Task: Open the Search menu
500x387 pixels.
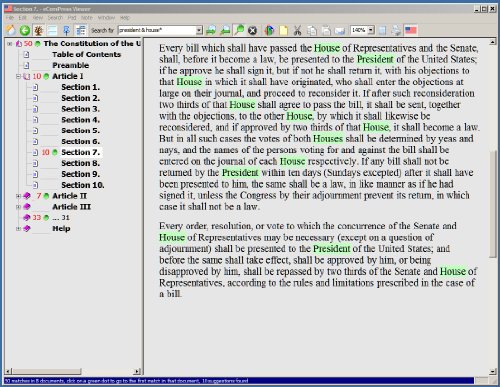Action: [55, 18]
